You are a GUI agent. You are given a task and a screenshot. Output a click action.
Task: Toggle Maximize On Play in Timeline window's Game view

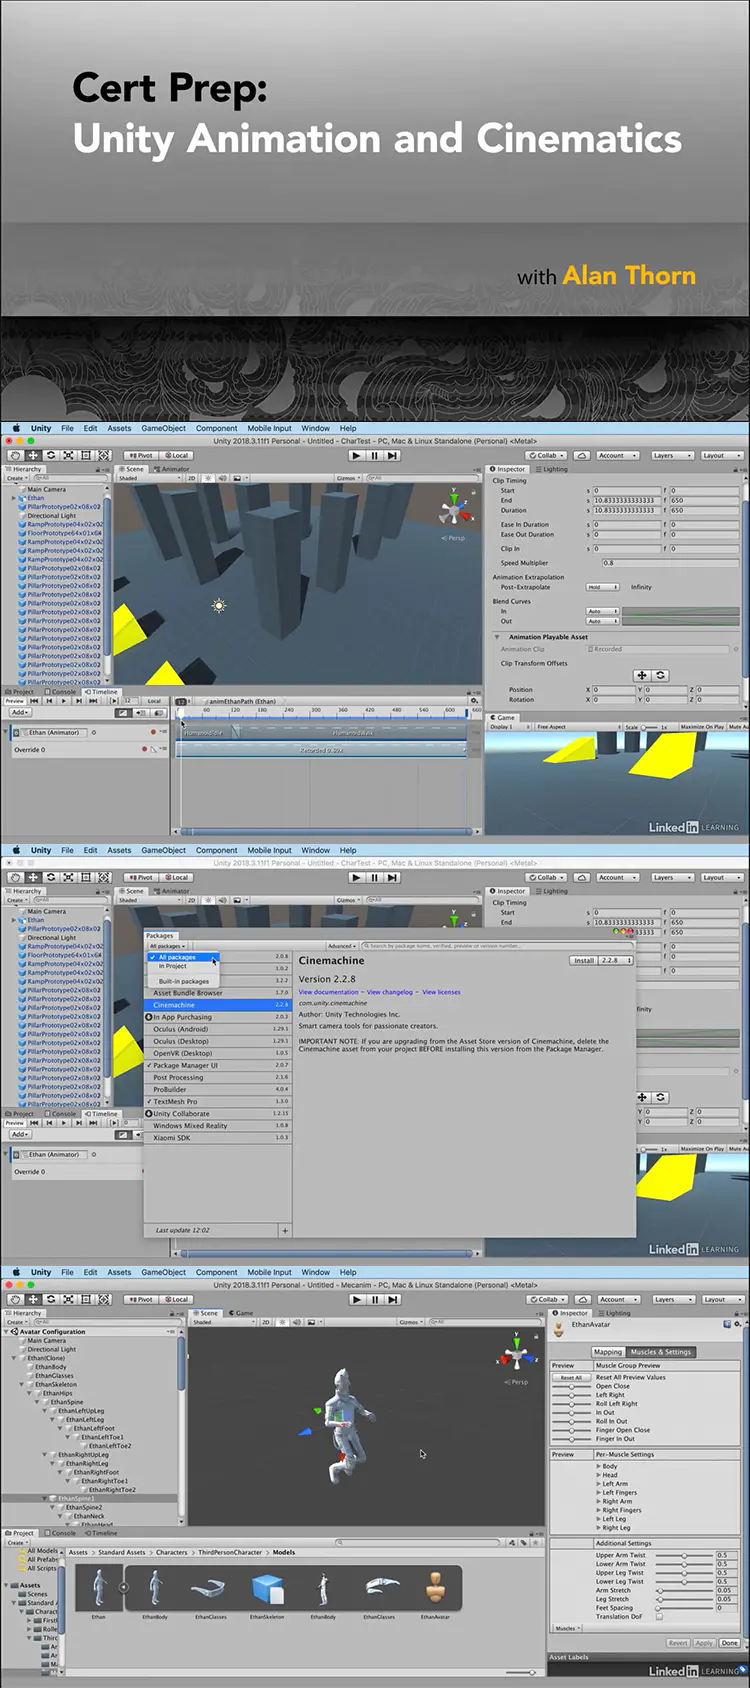coord(701,727)
